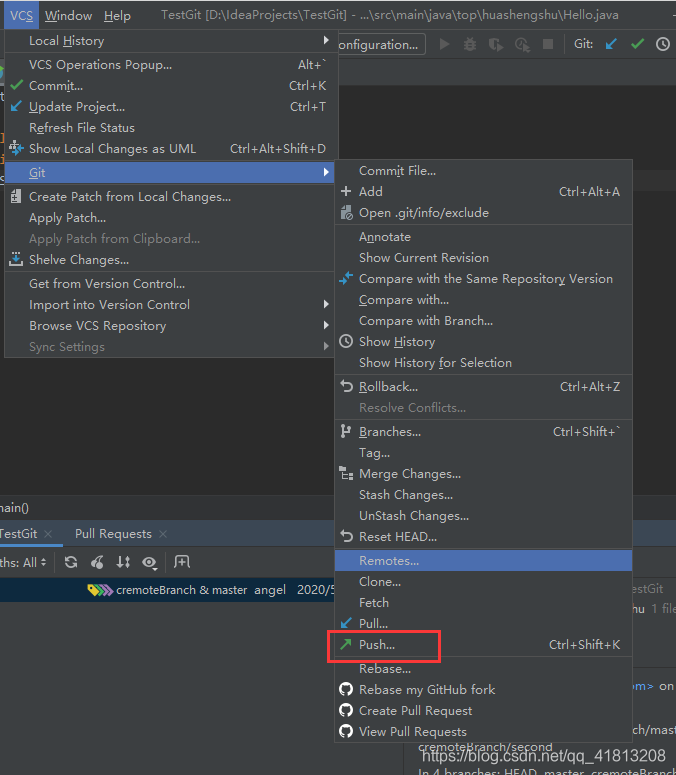
Task: Open the Window menu
Action: tap(68, 15)
